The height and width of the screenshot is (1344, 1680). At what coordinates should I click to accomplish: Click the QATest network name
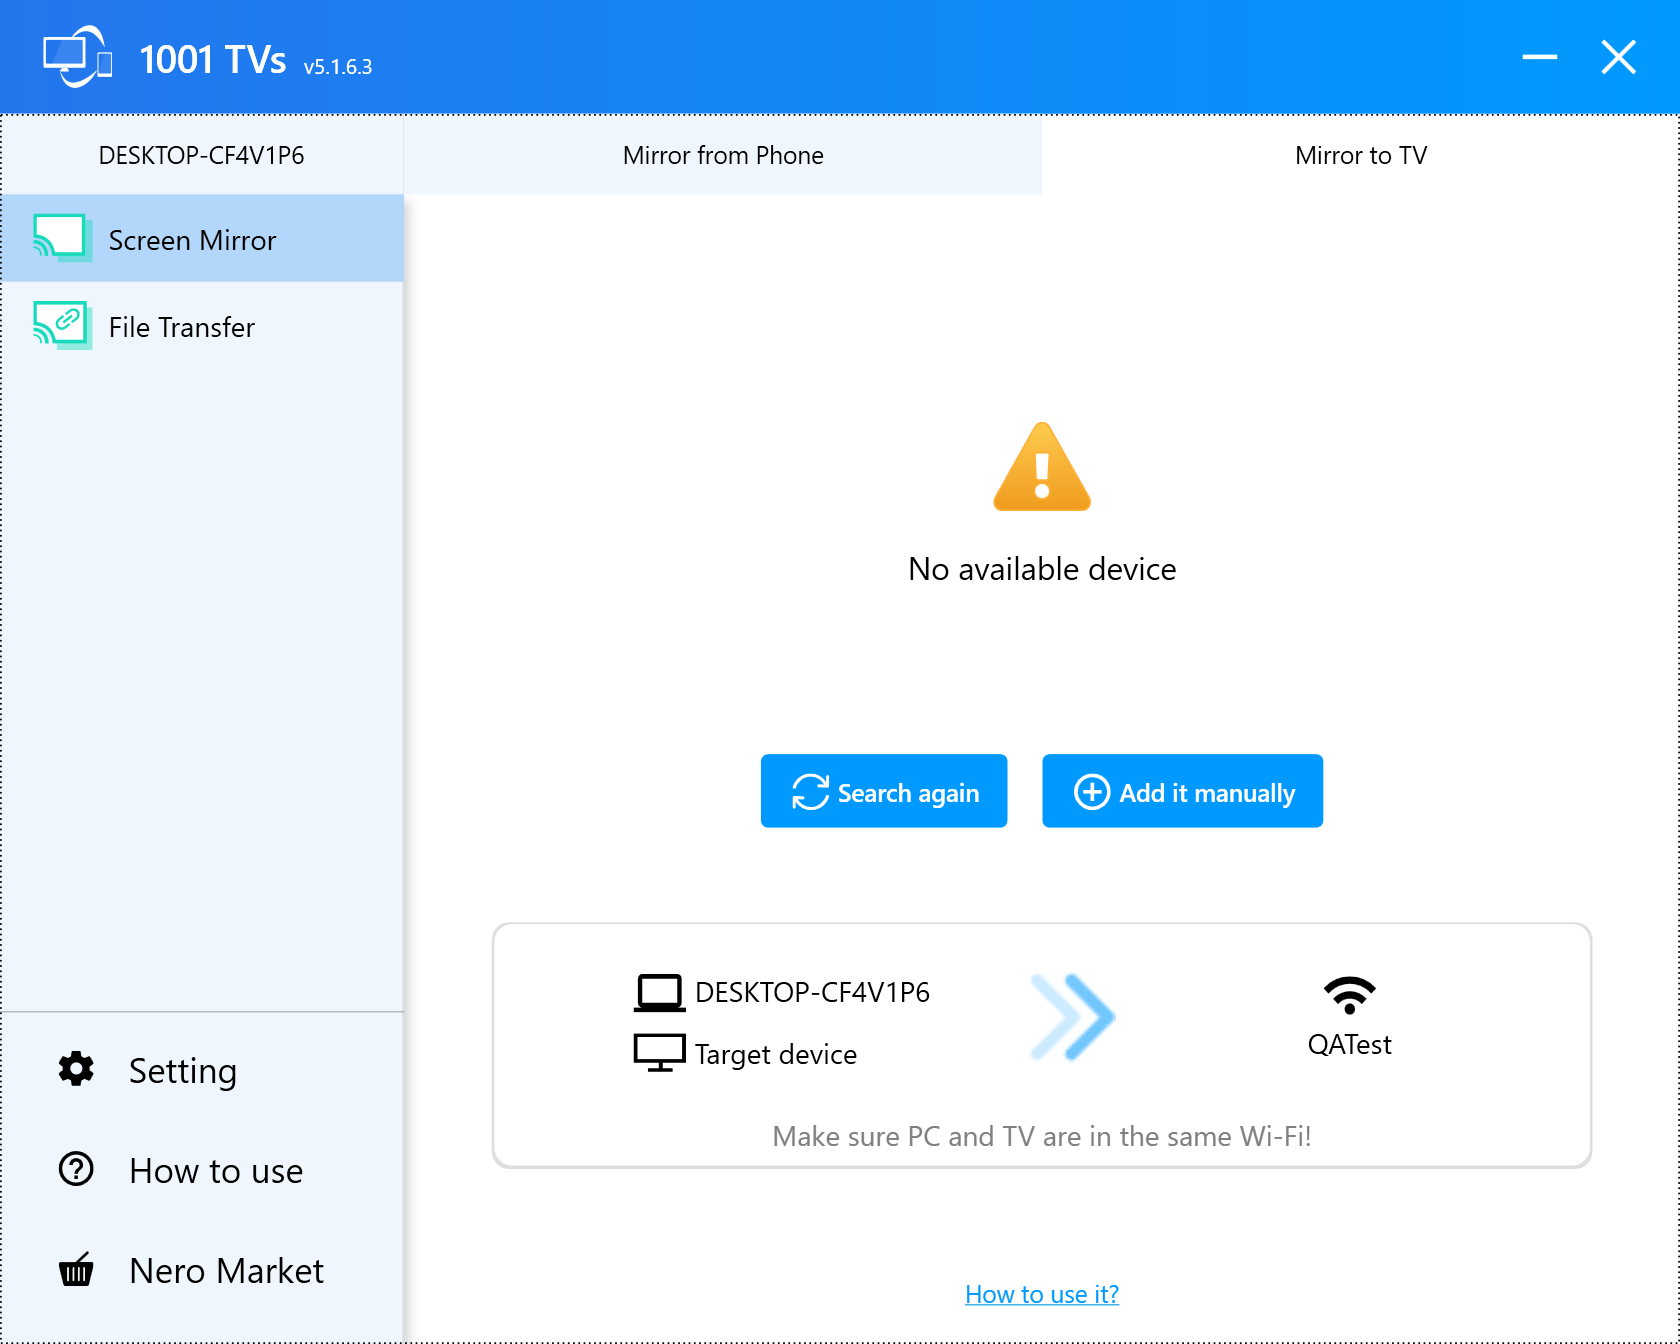tap(1350, 1044)
